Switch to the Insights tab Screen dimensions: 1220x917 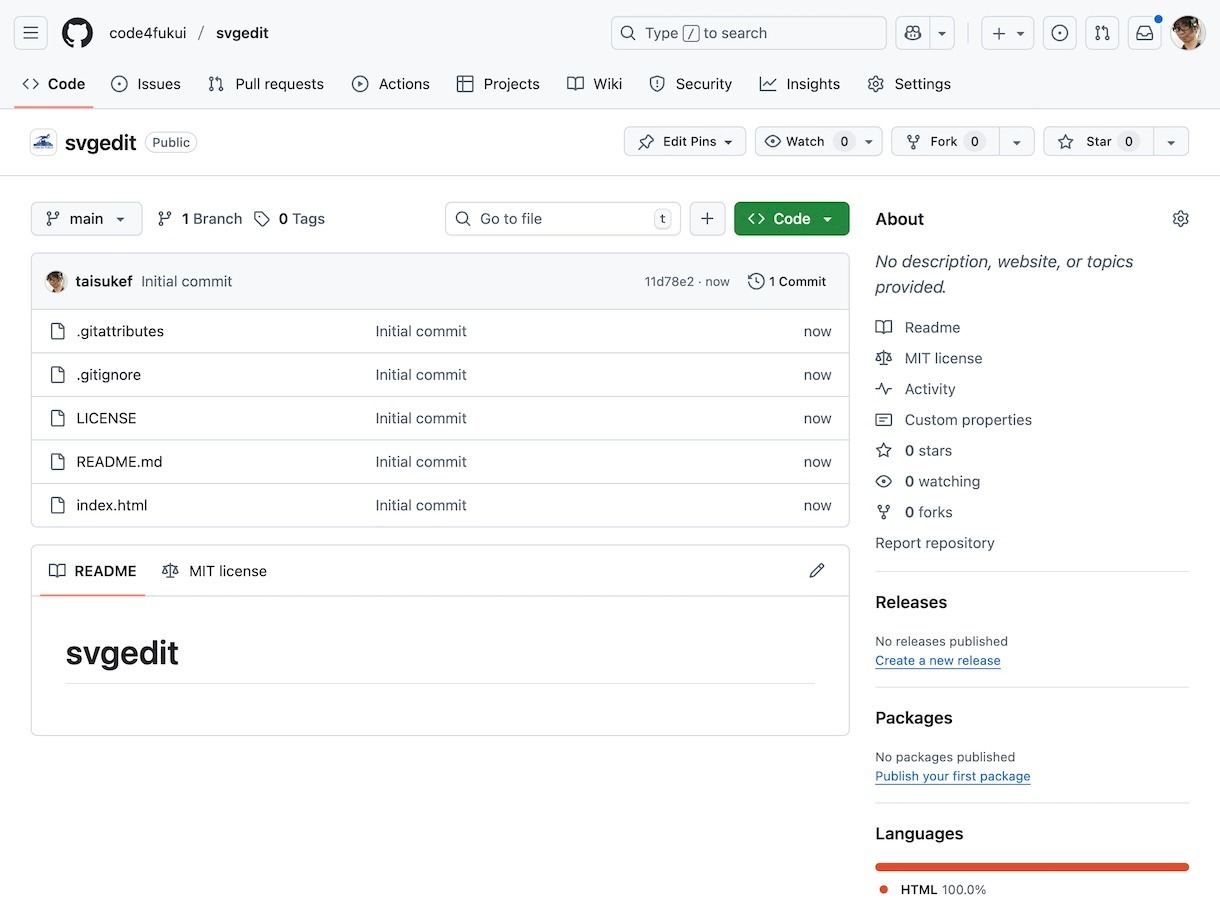[800, 84]
